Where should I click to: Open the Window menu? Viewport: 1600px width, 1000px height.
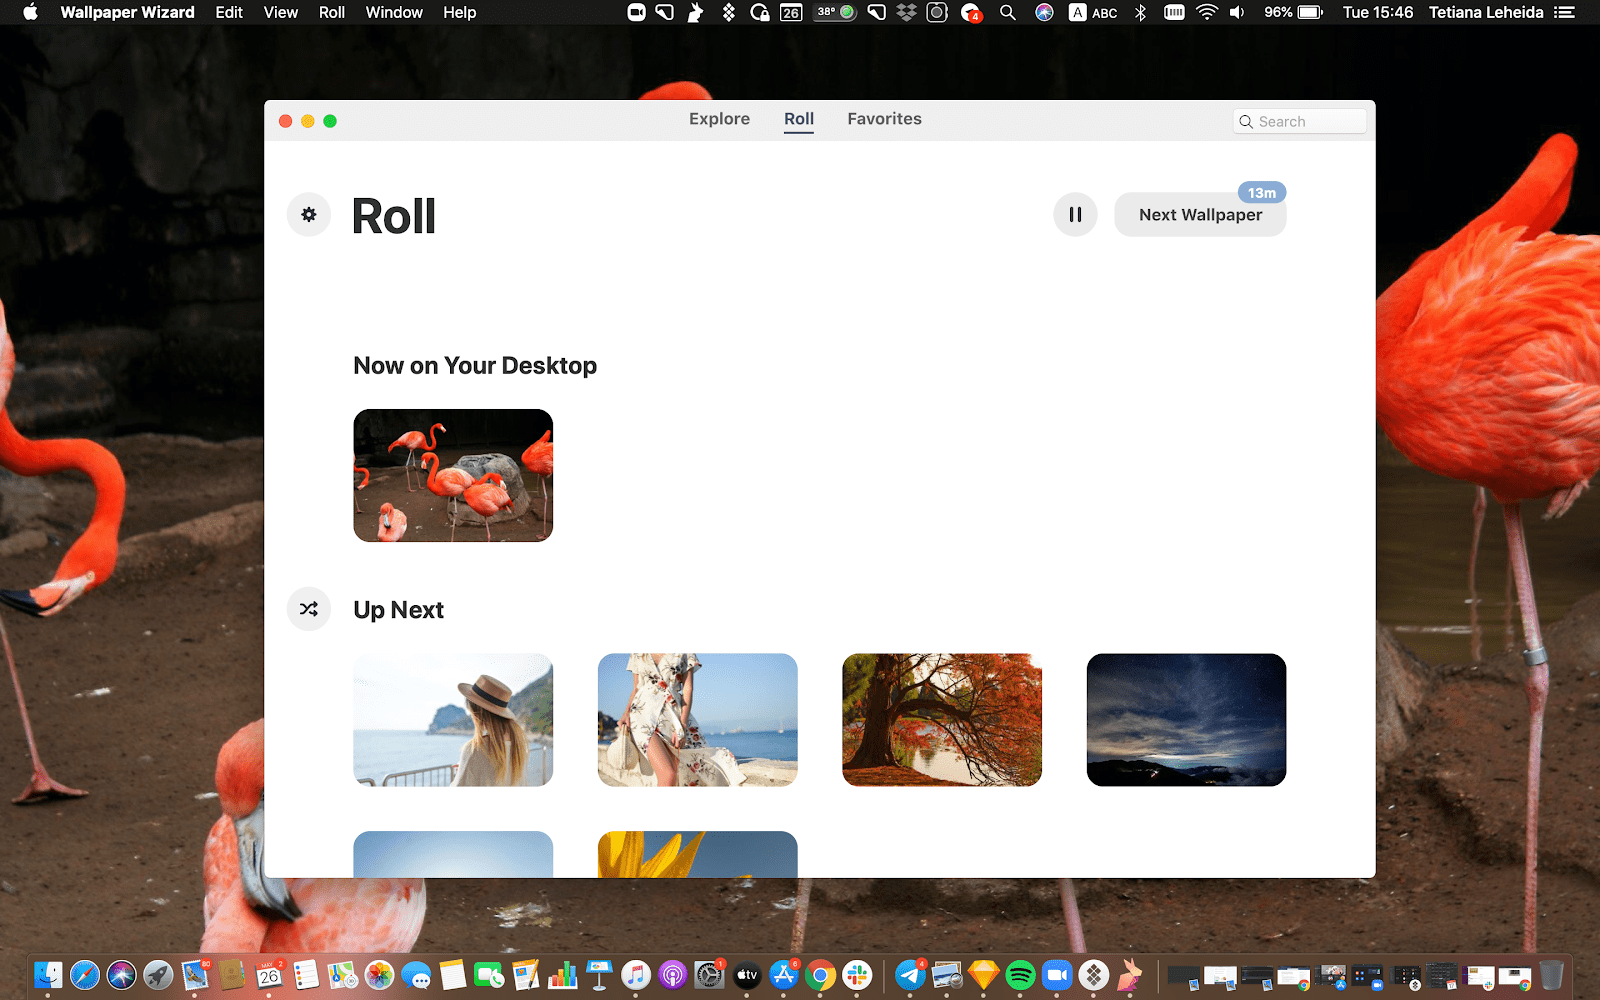coord(394,13)
